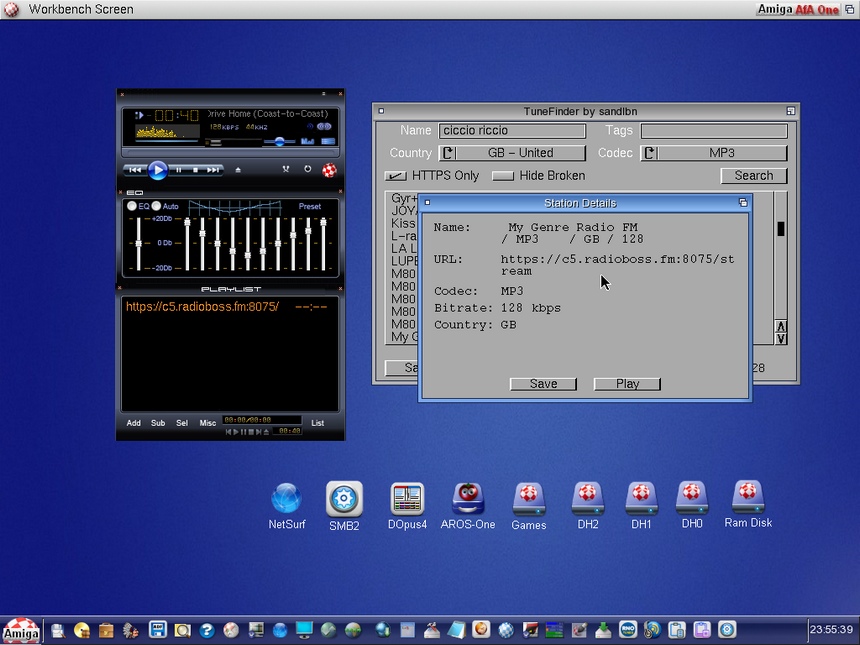Click the TuneFinder Name input field
This screenshot has width=860, height=645.
point(512,131)
